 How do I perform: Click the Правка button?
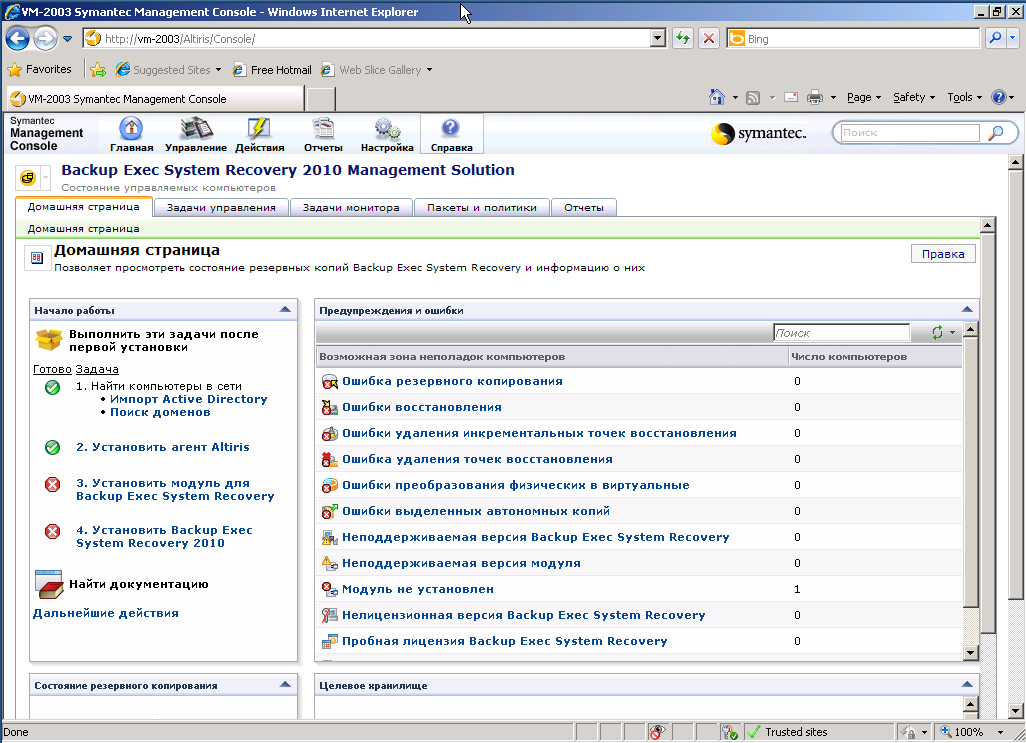[942, 254]
